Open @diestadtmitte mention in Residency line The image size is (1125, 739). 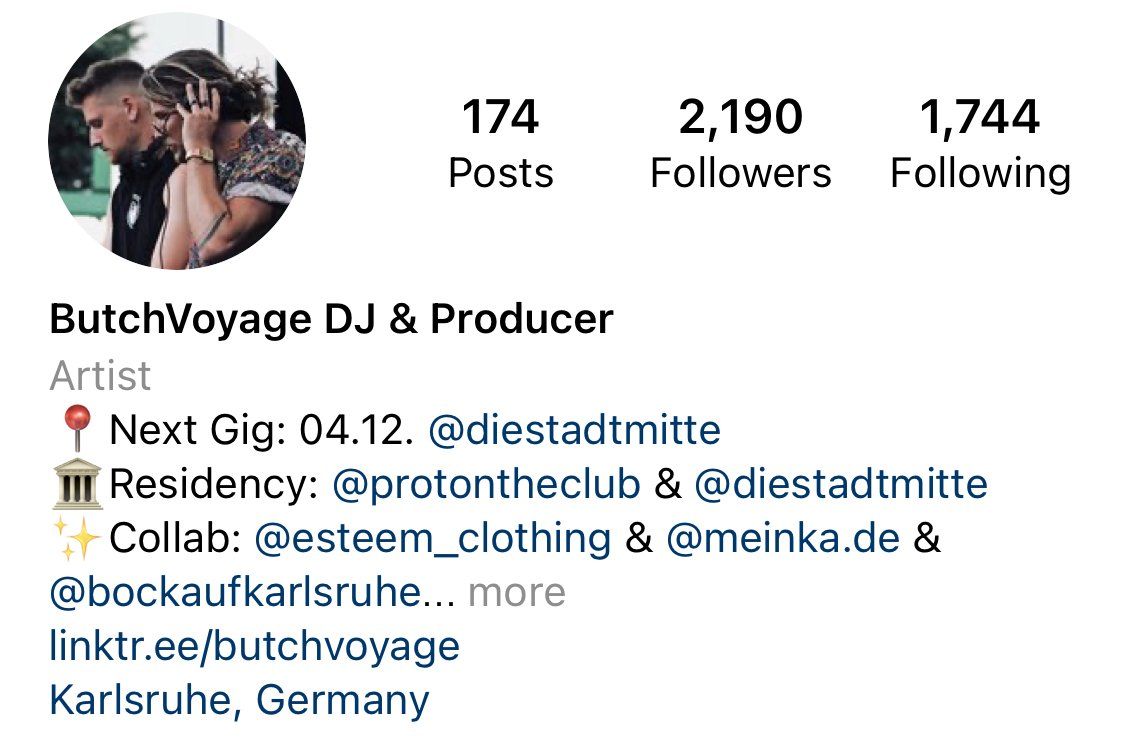pos(840,484)
